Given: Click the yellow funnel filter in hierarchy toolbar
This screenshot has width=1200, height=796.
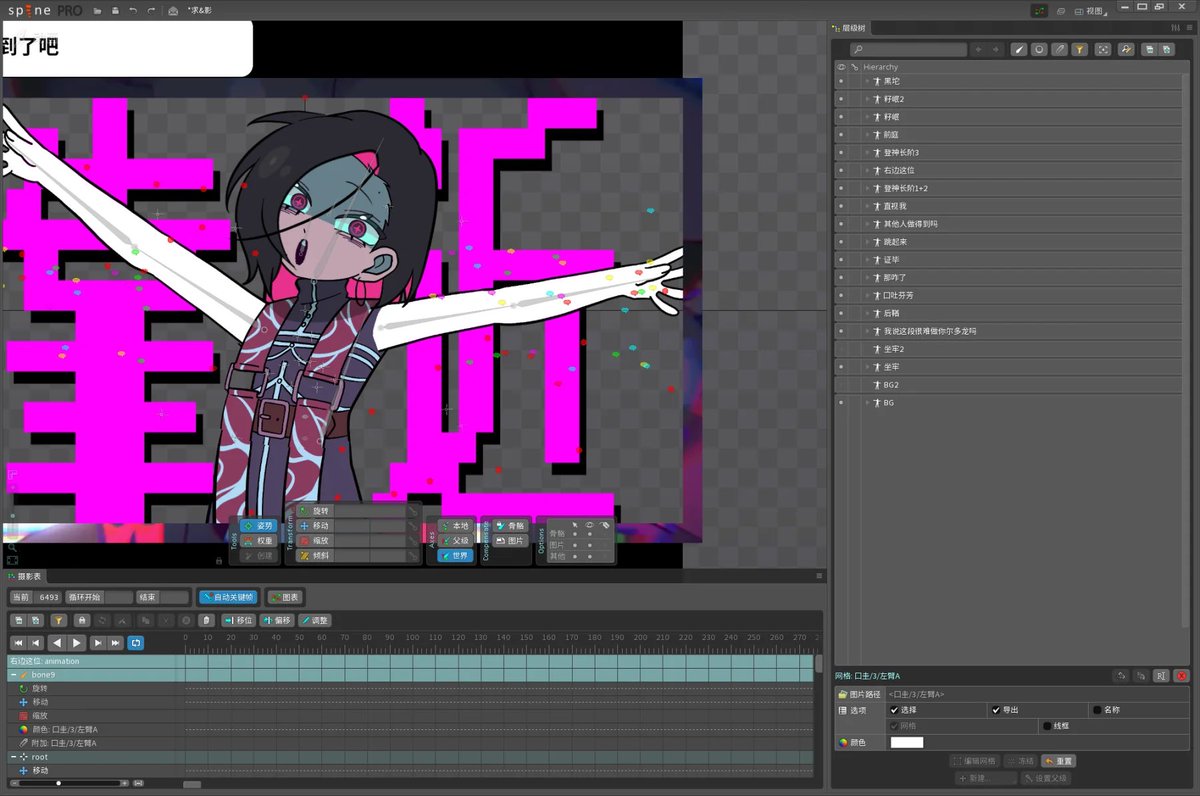Looking at the screenshot, I should point(1080,49).
